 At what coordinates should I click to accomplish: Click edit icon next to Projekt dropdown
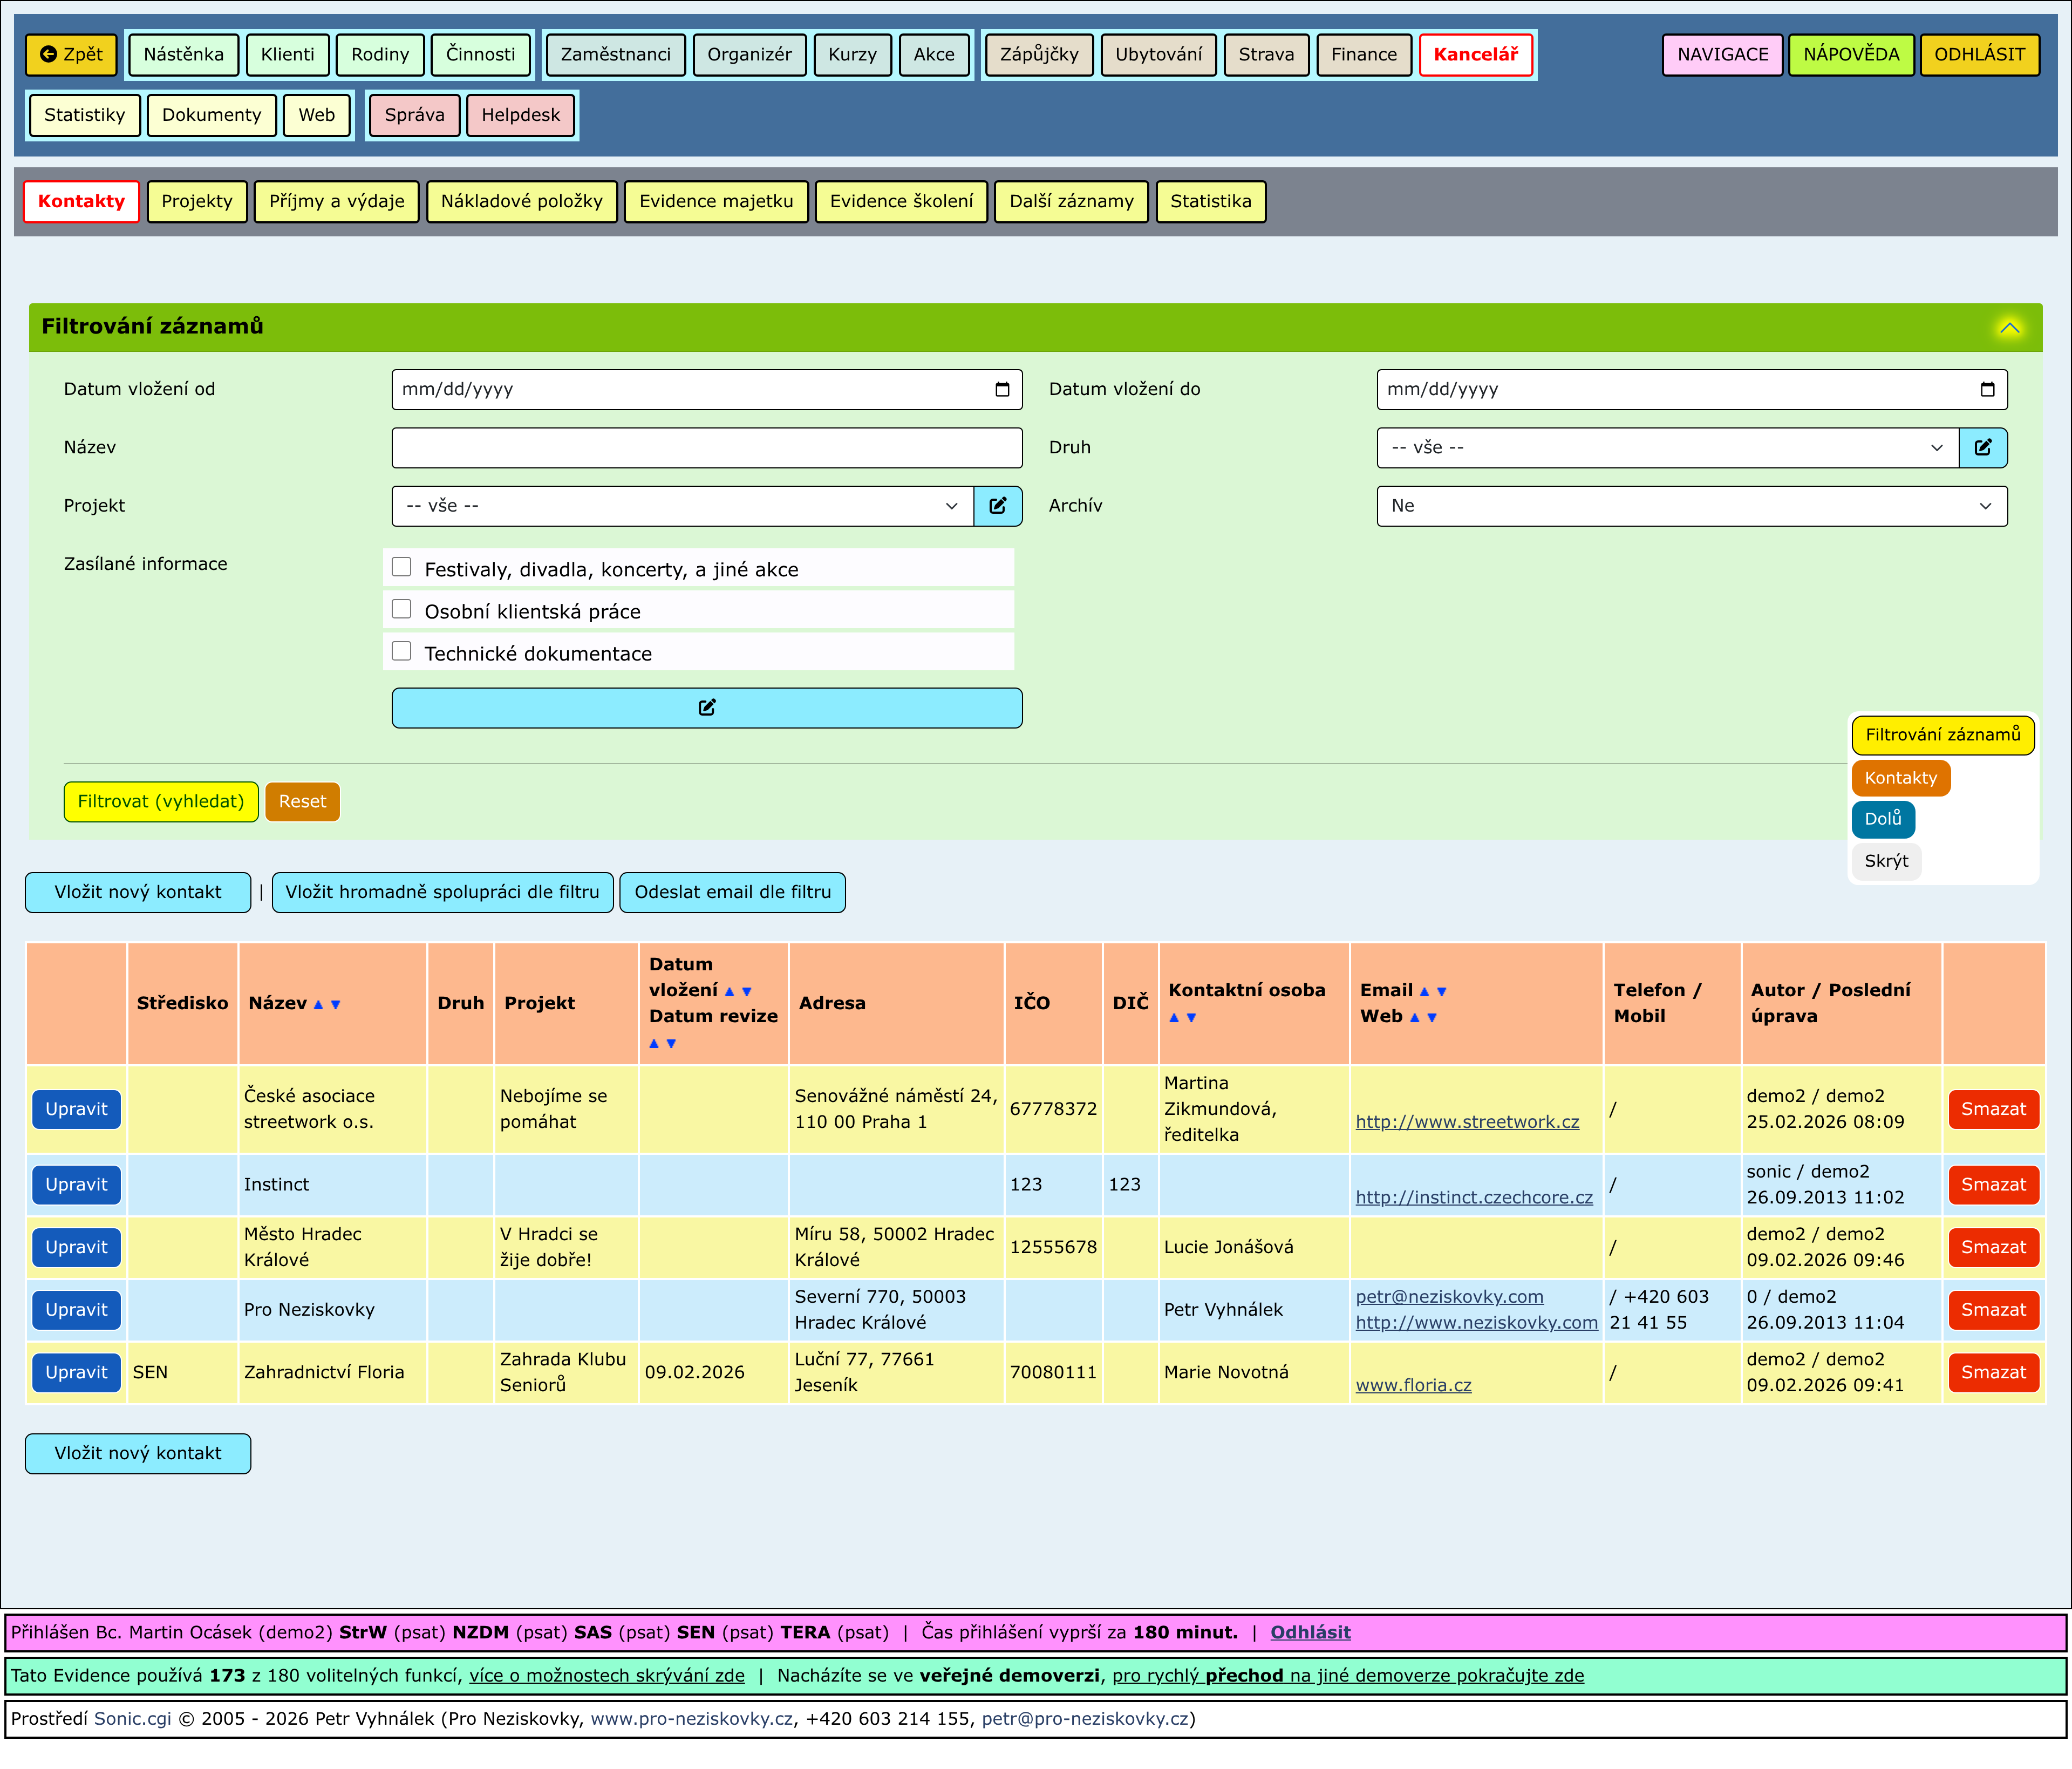[x=997, y=506]
